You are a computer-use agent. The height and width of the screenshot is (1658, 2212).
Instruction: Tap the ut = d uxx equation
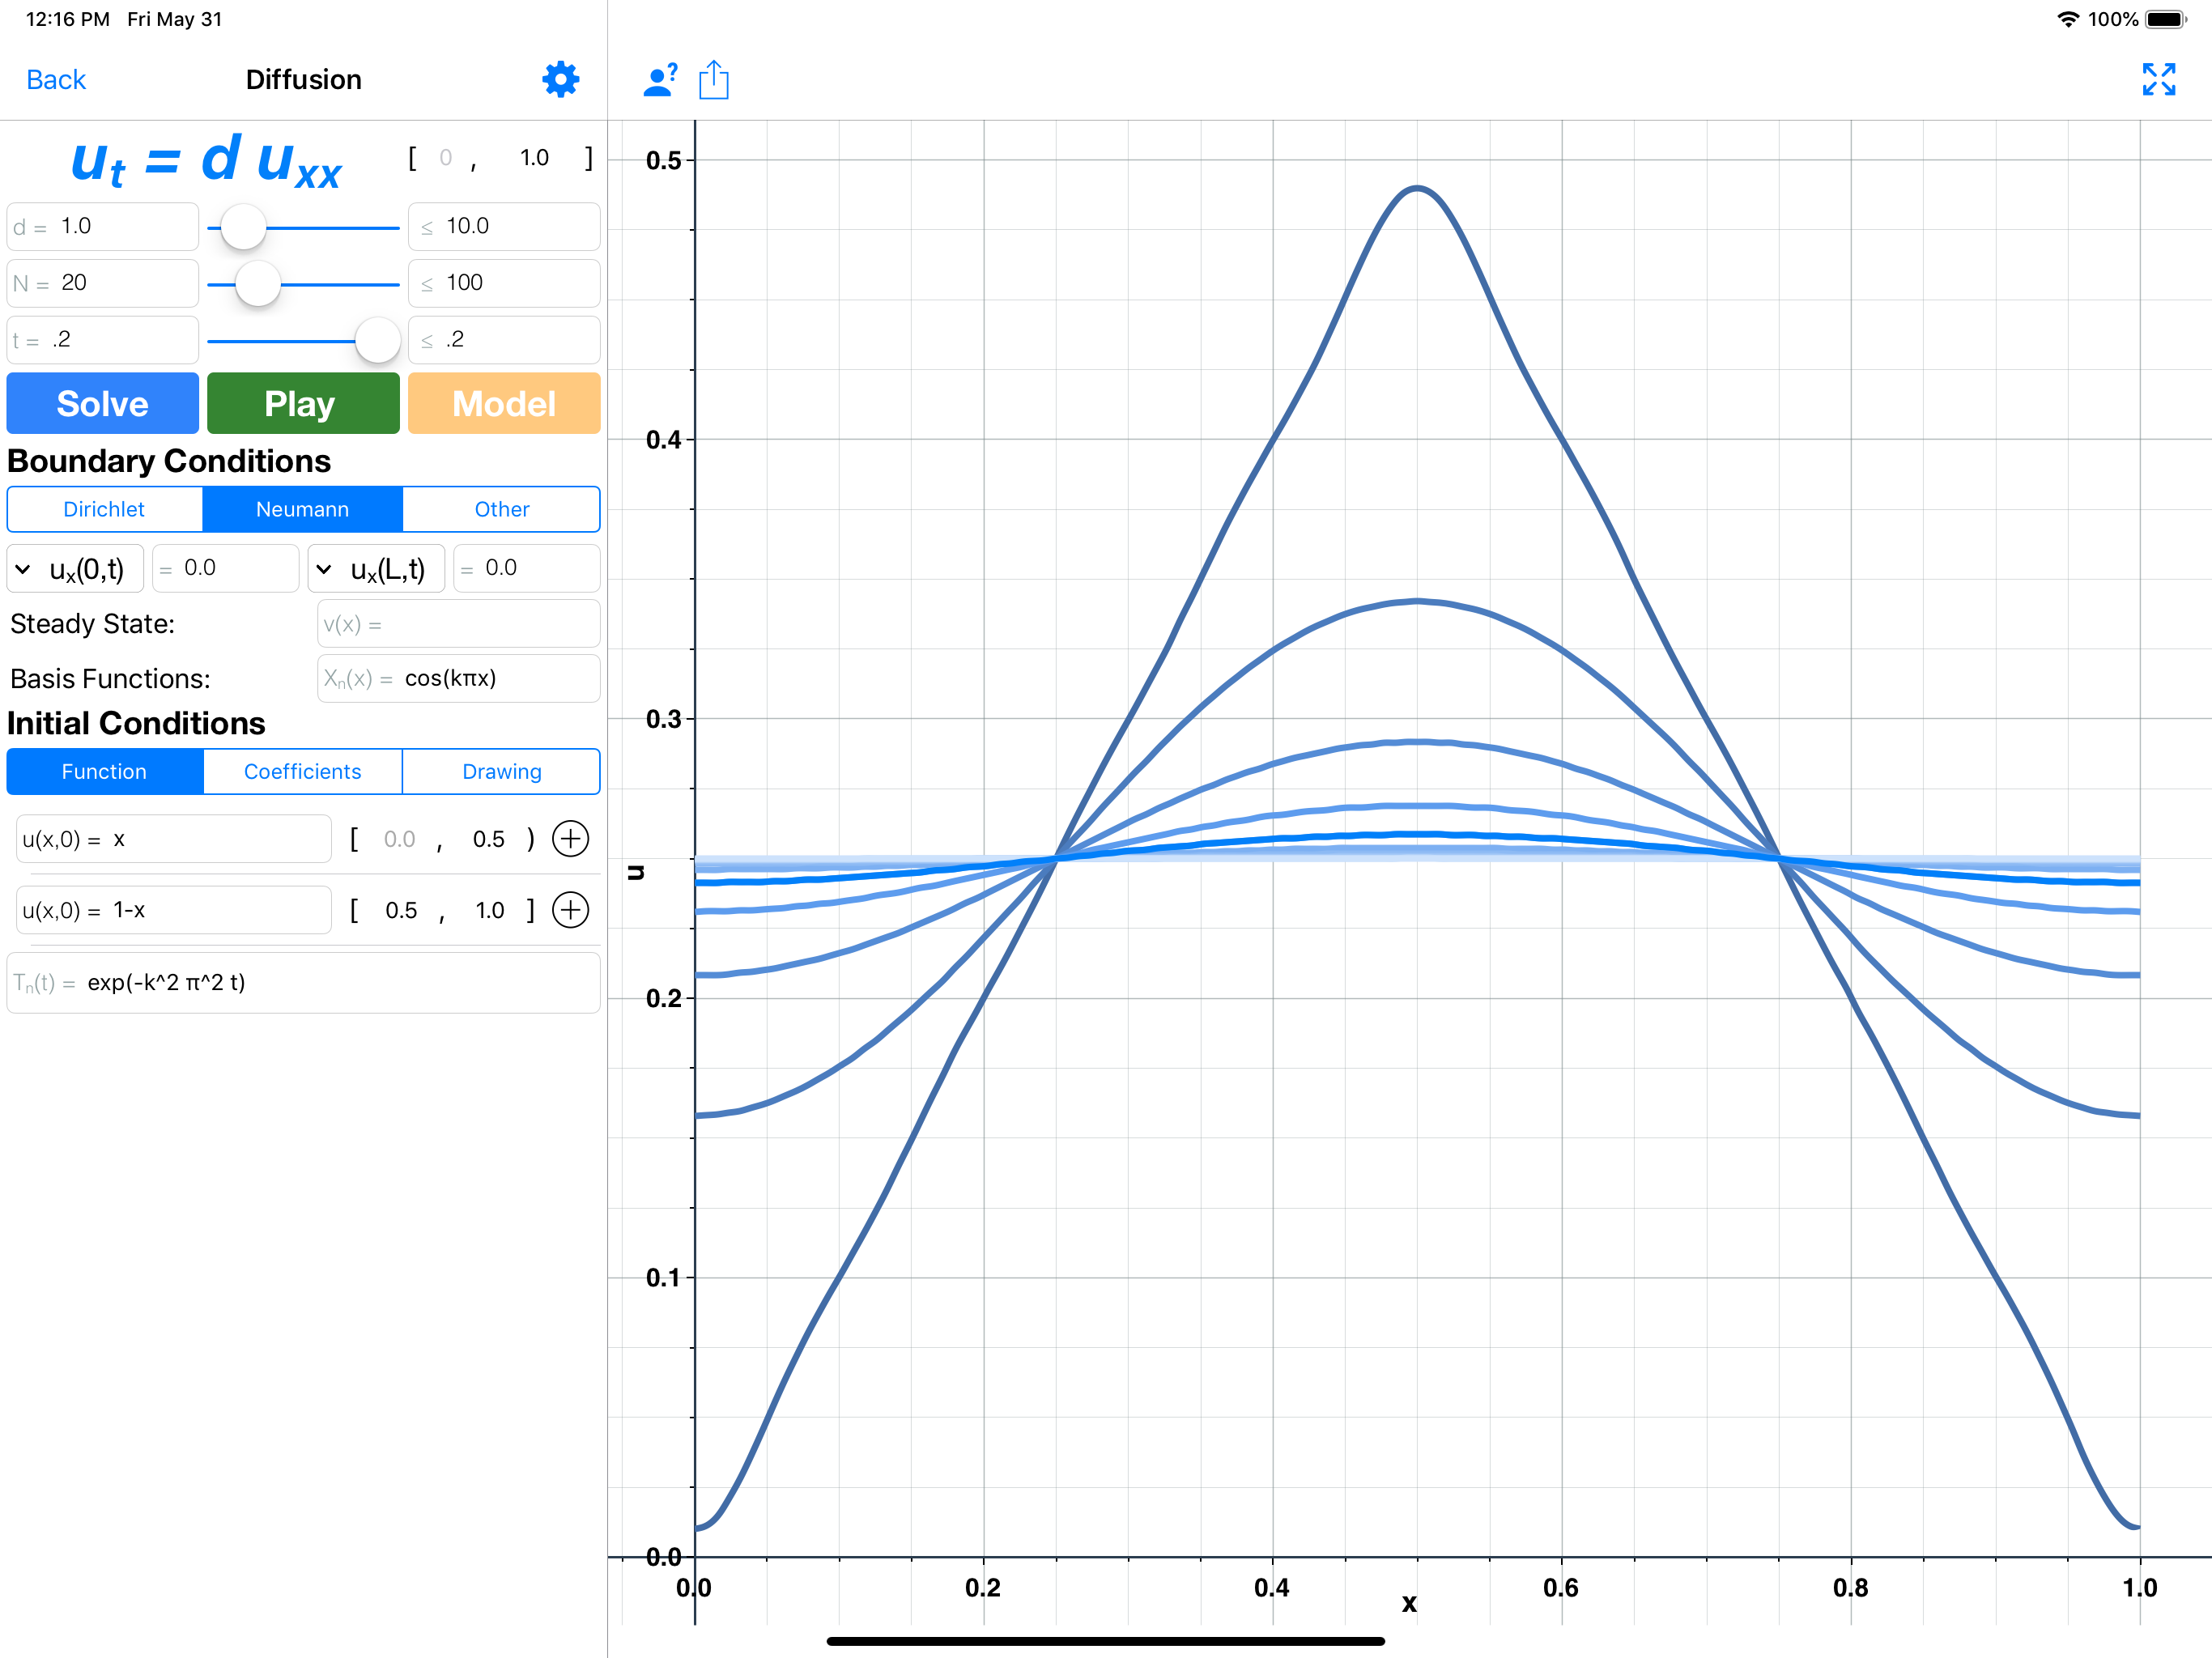pos(207,160)
